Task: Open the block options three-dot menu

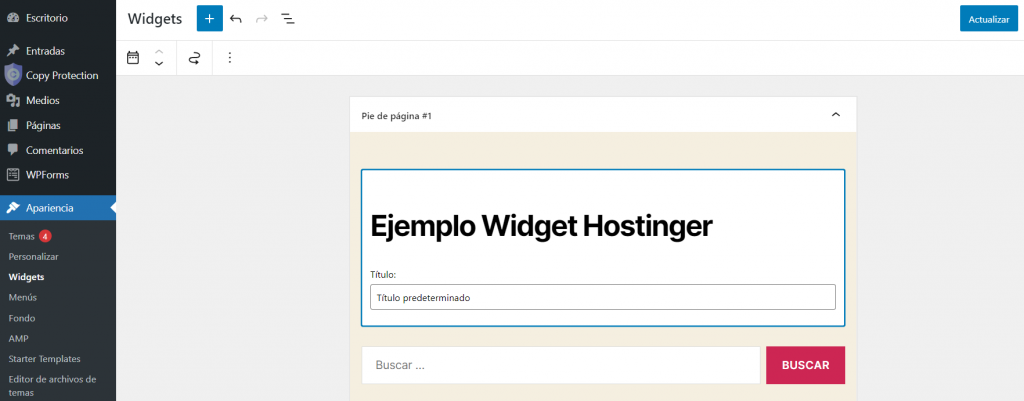Action: (x=229, y=58)
